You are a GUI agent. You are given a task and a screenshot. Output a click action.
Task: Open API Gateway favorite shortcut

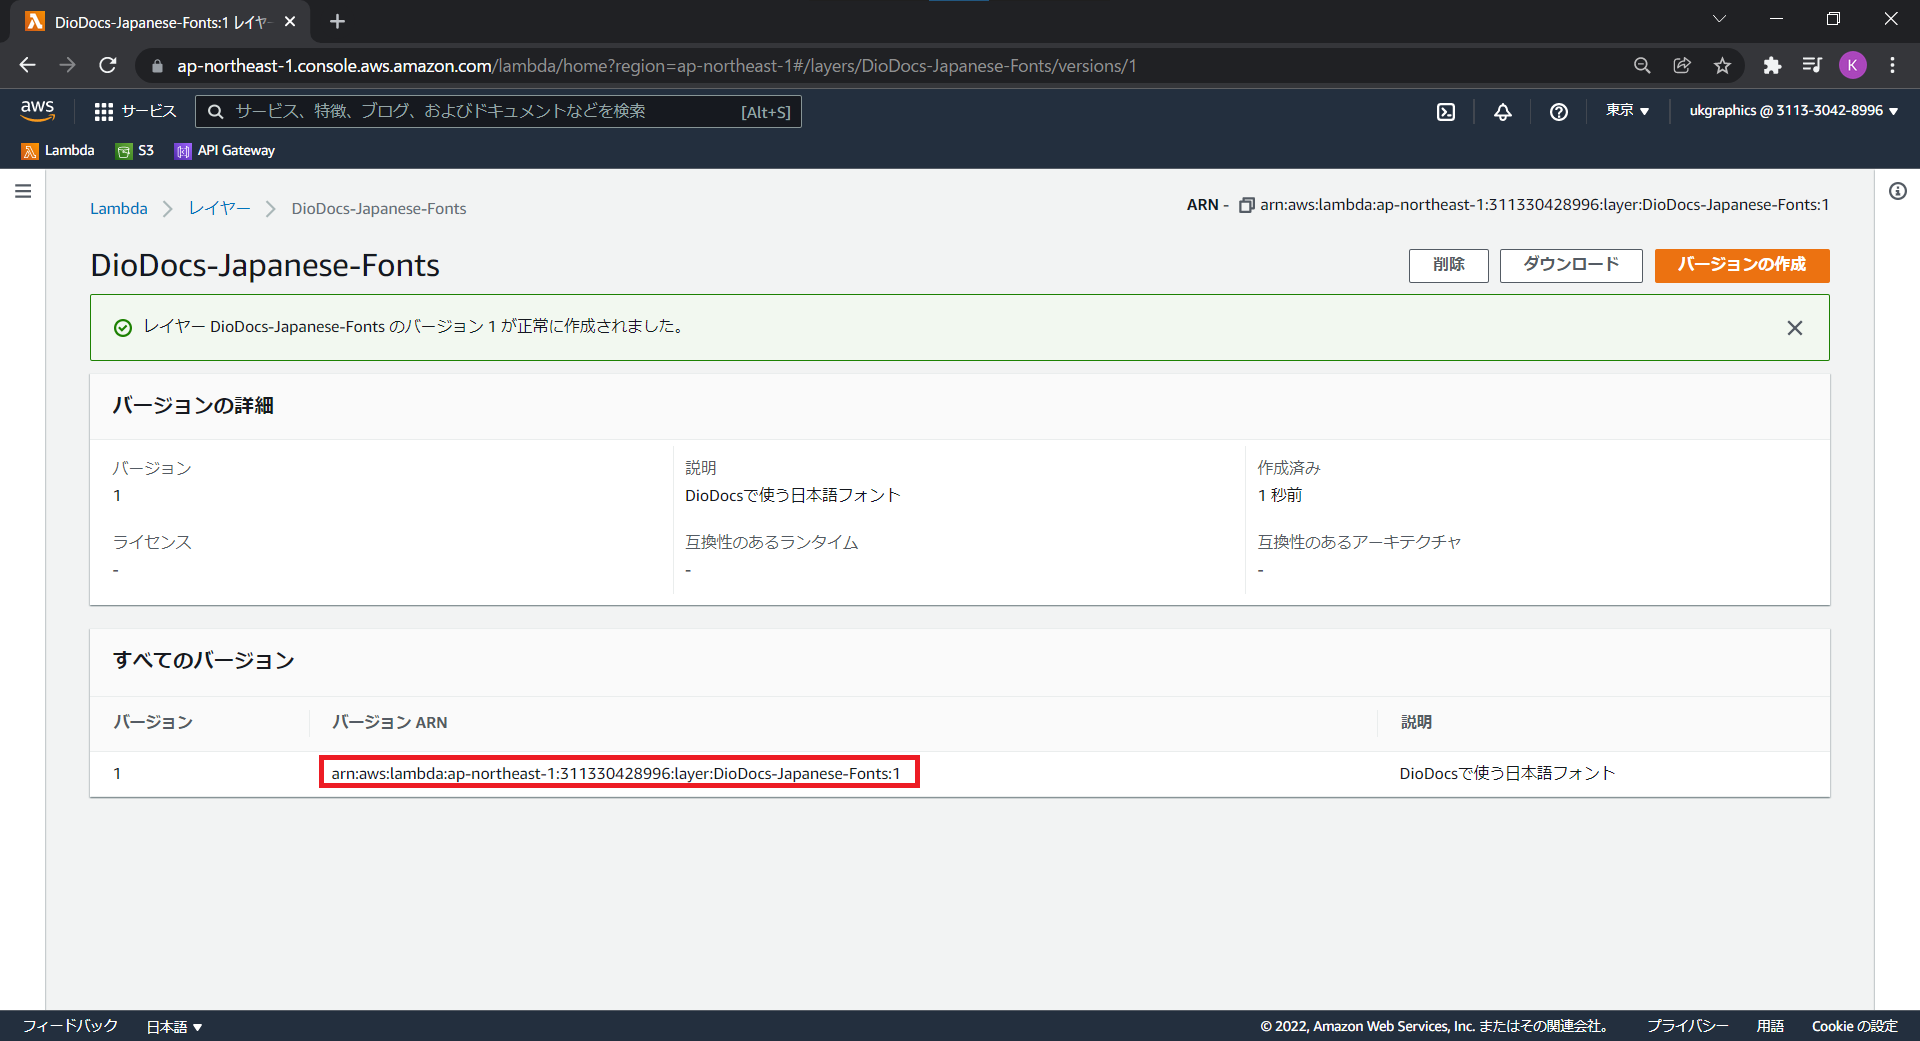pos(225,151)
